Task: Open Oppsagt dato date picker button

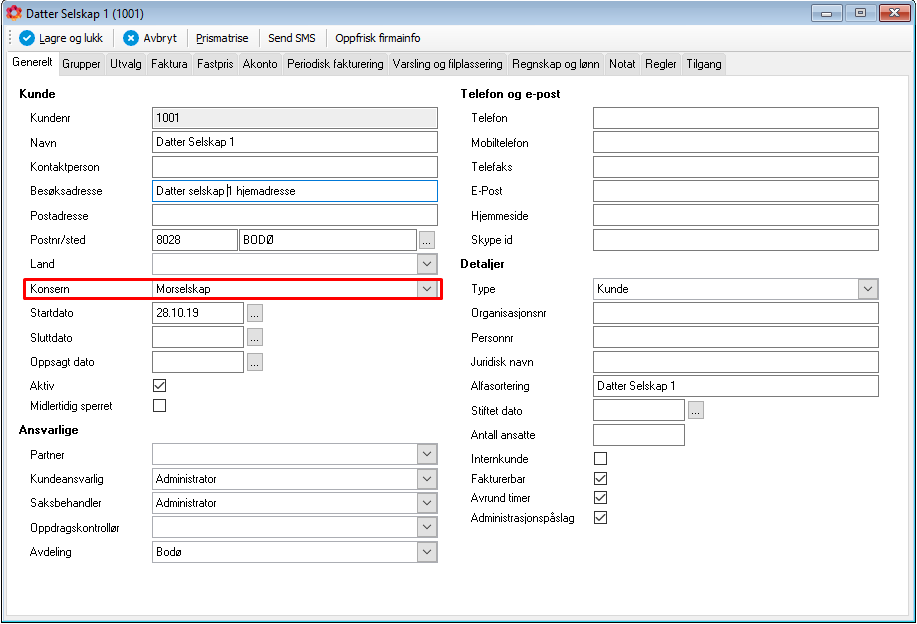Action: coord(254,362)
